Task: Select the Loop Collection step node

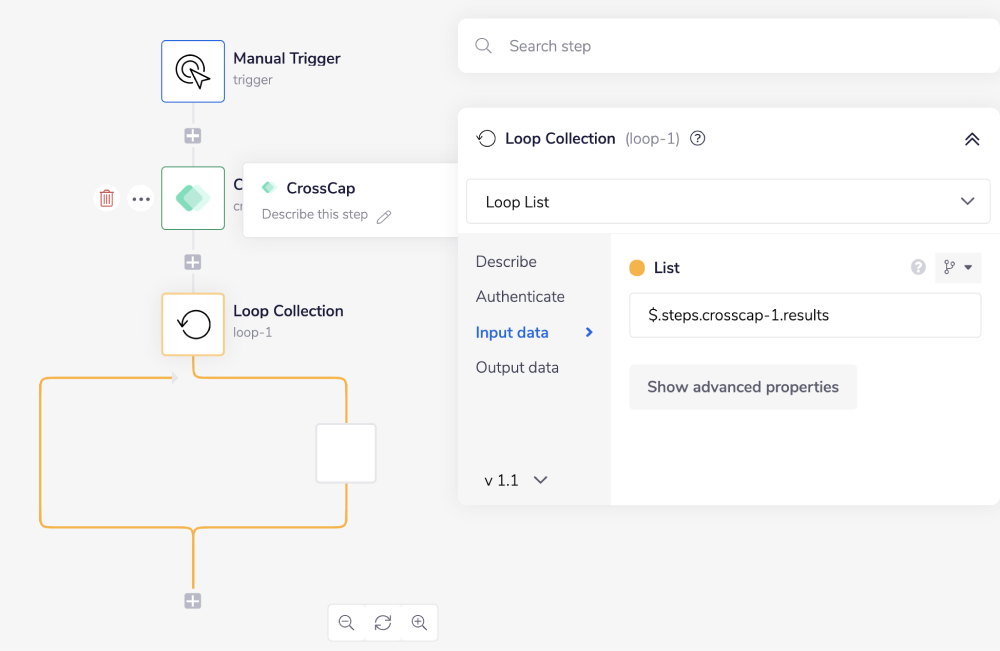Action: (x=193, y=324)
